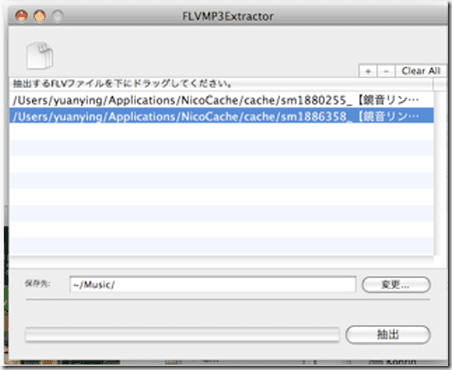Click the disabled zoom button in the title bar
This screenshot has width=452, height=370.
point(58,16)
